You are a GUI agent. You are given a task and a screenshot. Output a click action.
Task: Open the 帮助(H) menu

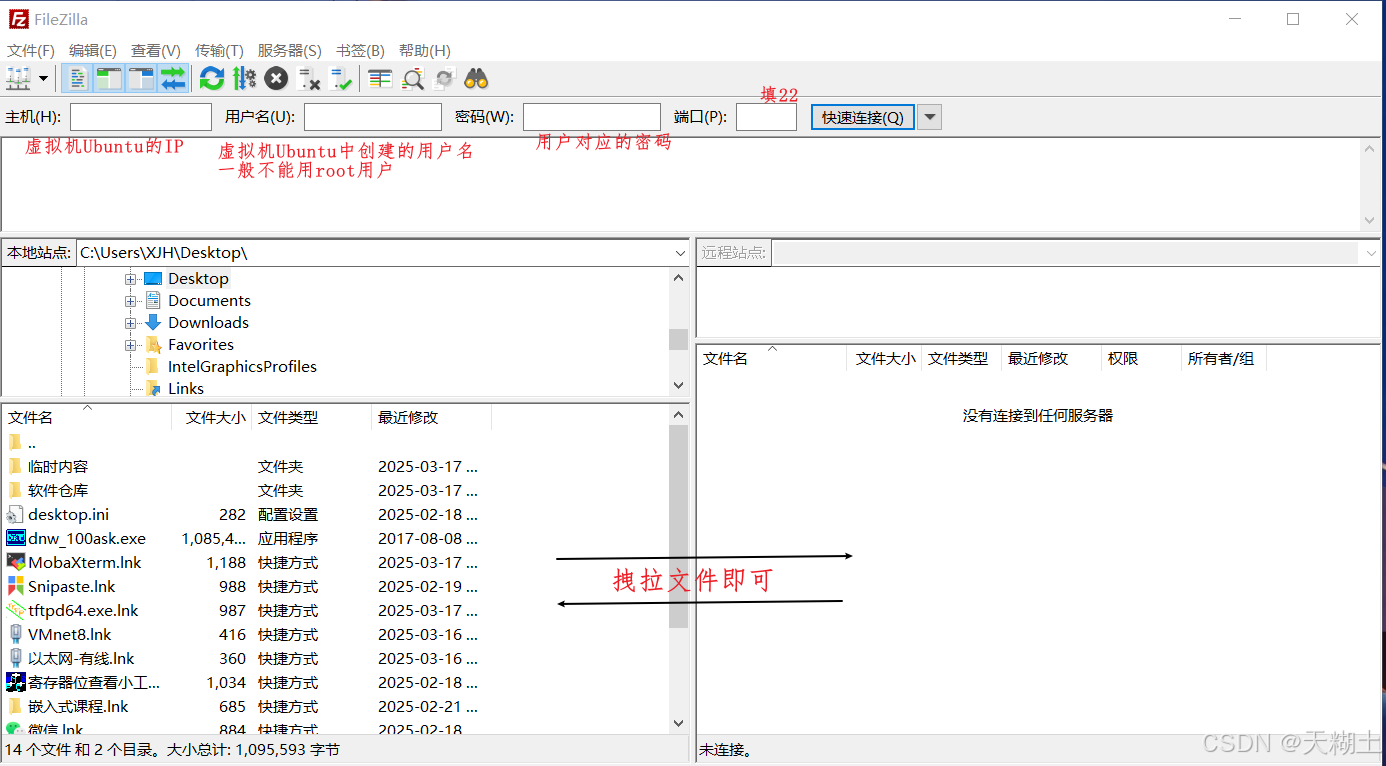tap(425, 50)
